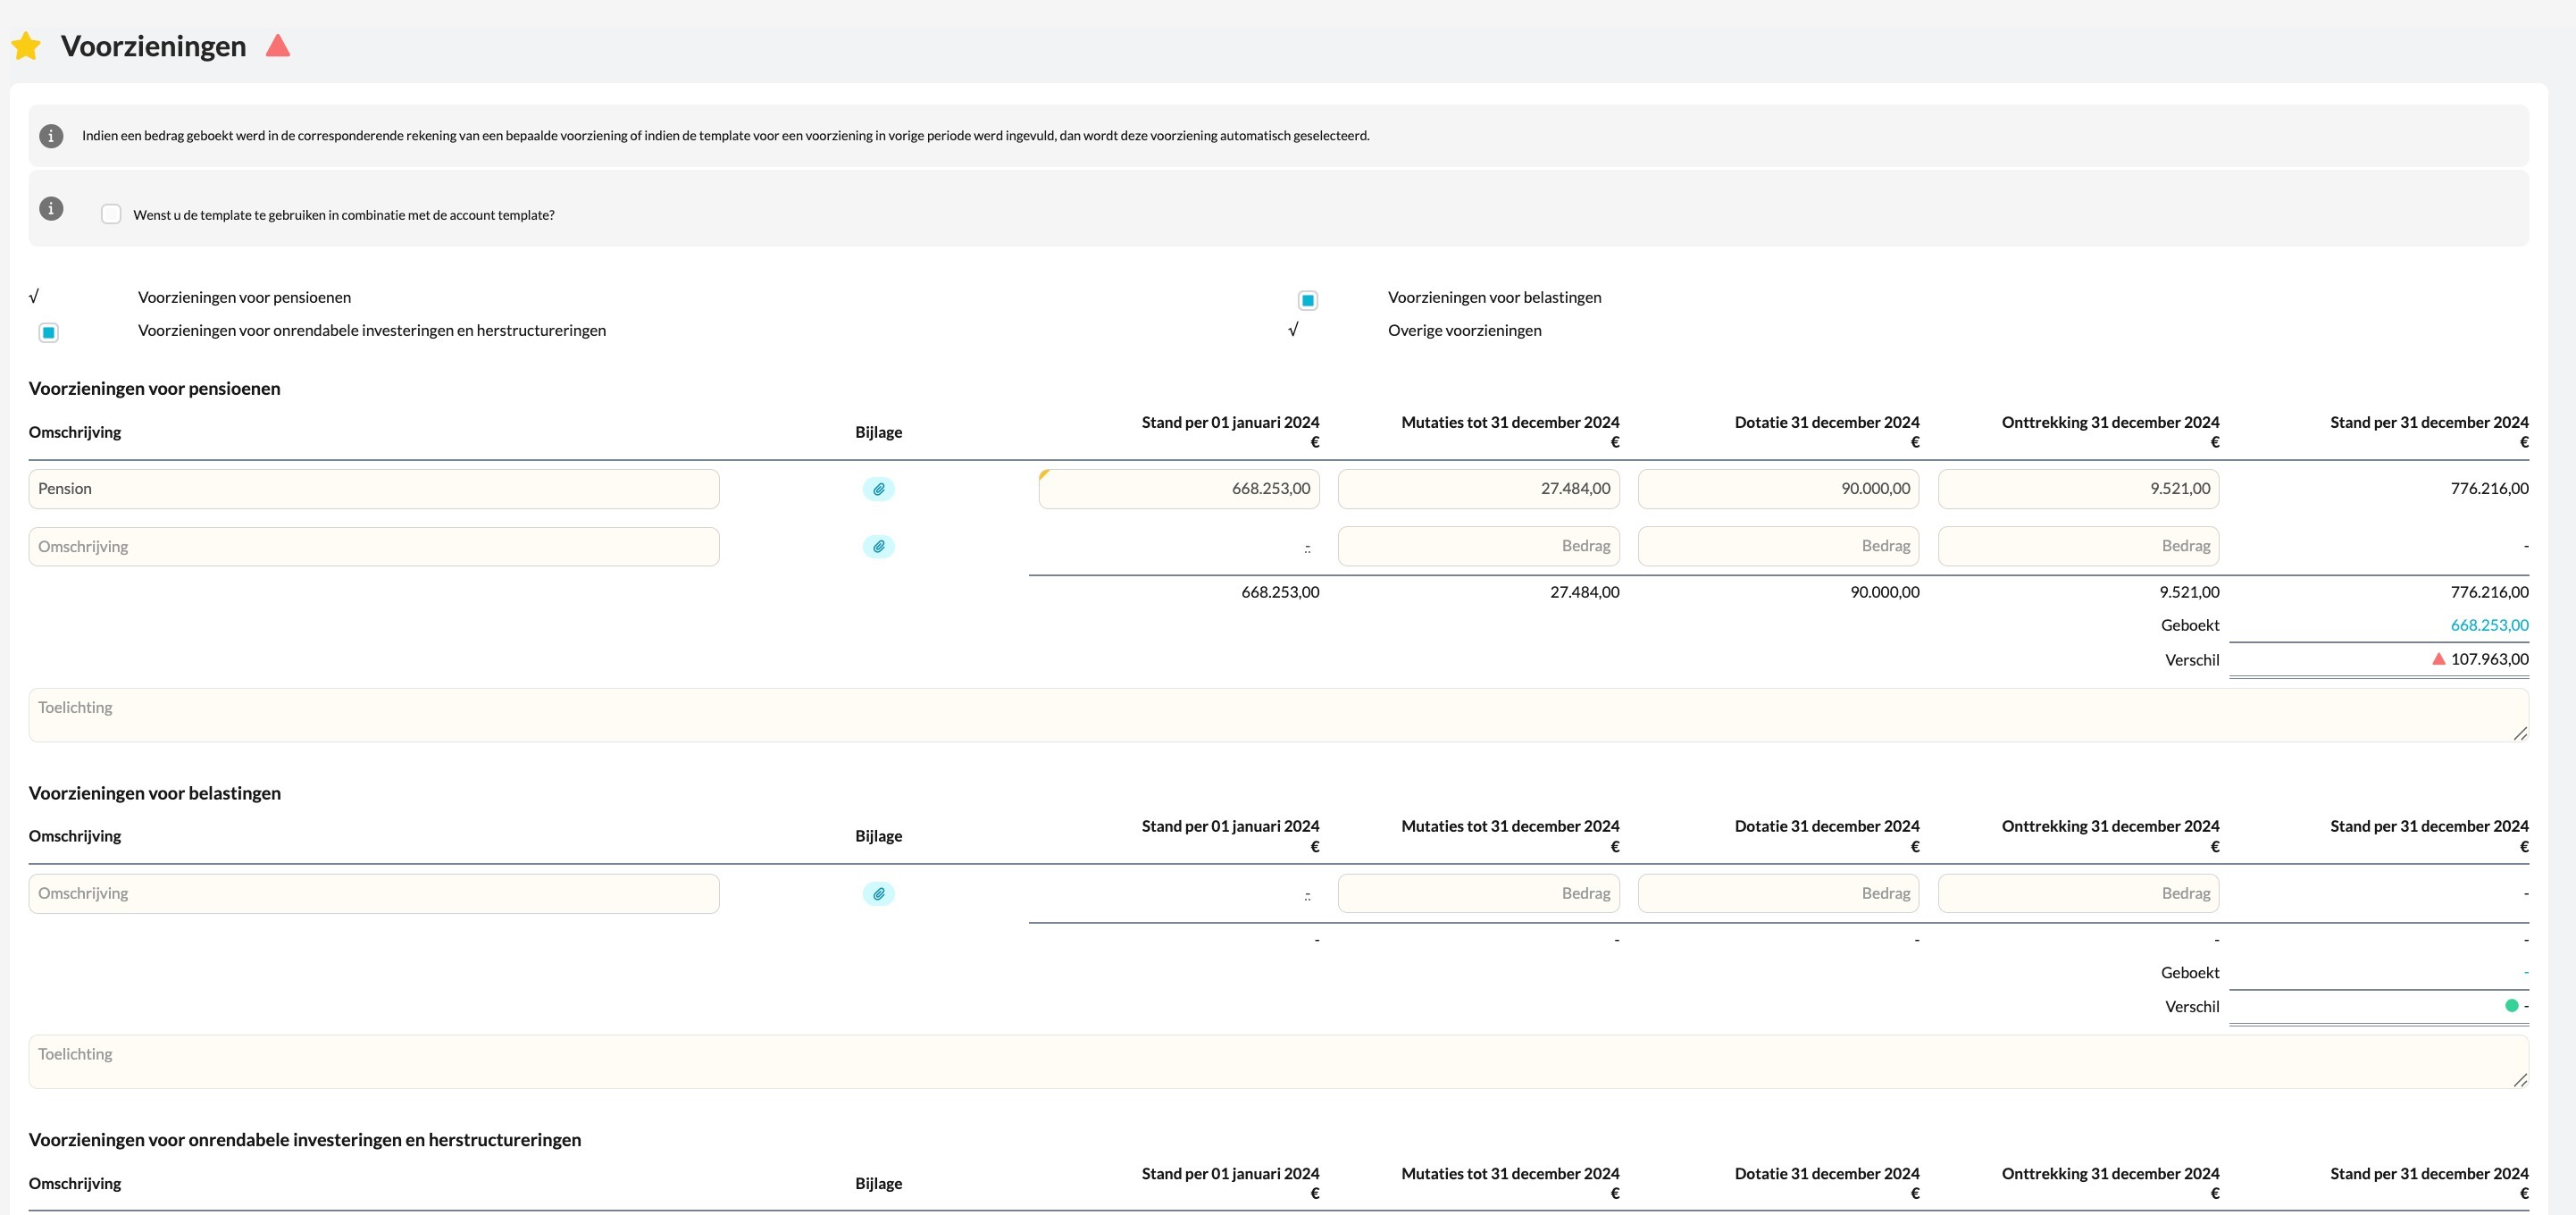Grab the resize handle of belastingen Toelichting

[x=2519, y=1080]
